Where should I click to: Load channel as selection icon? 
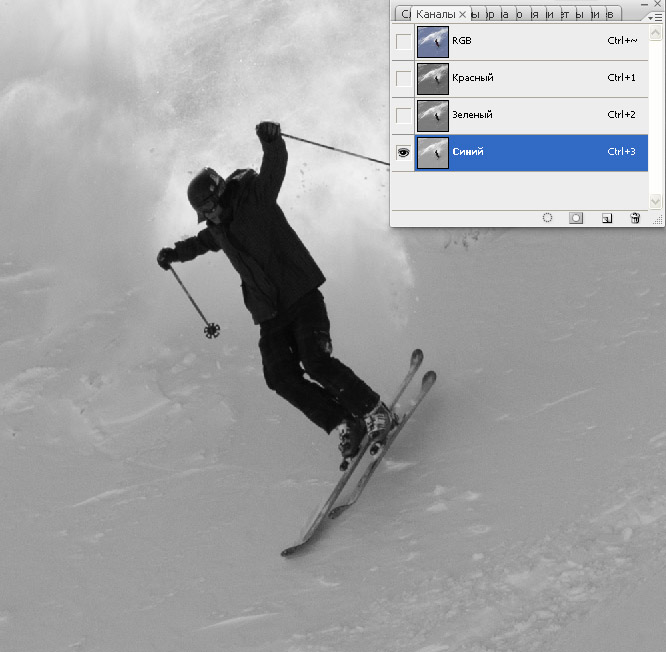pyautogui.click(x=548, y=218)
